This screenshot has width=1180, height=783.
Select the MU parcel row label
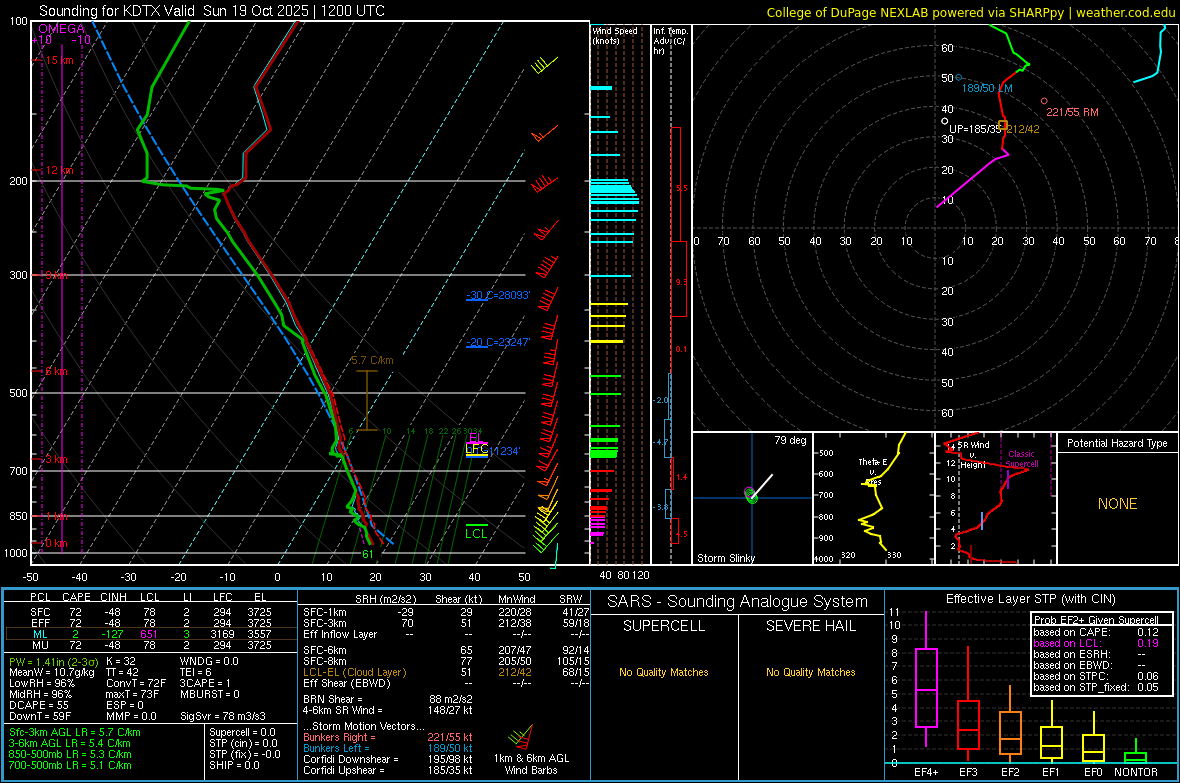pyautogui.click(x=40, y=645)
